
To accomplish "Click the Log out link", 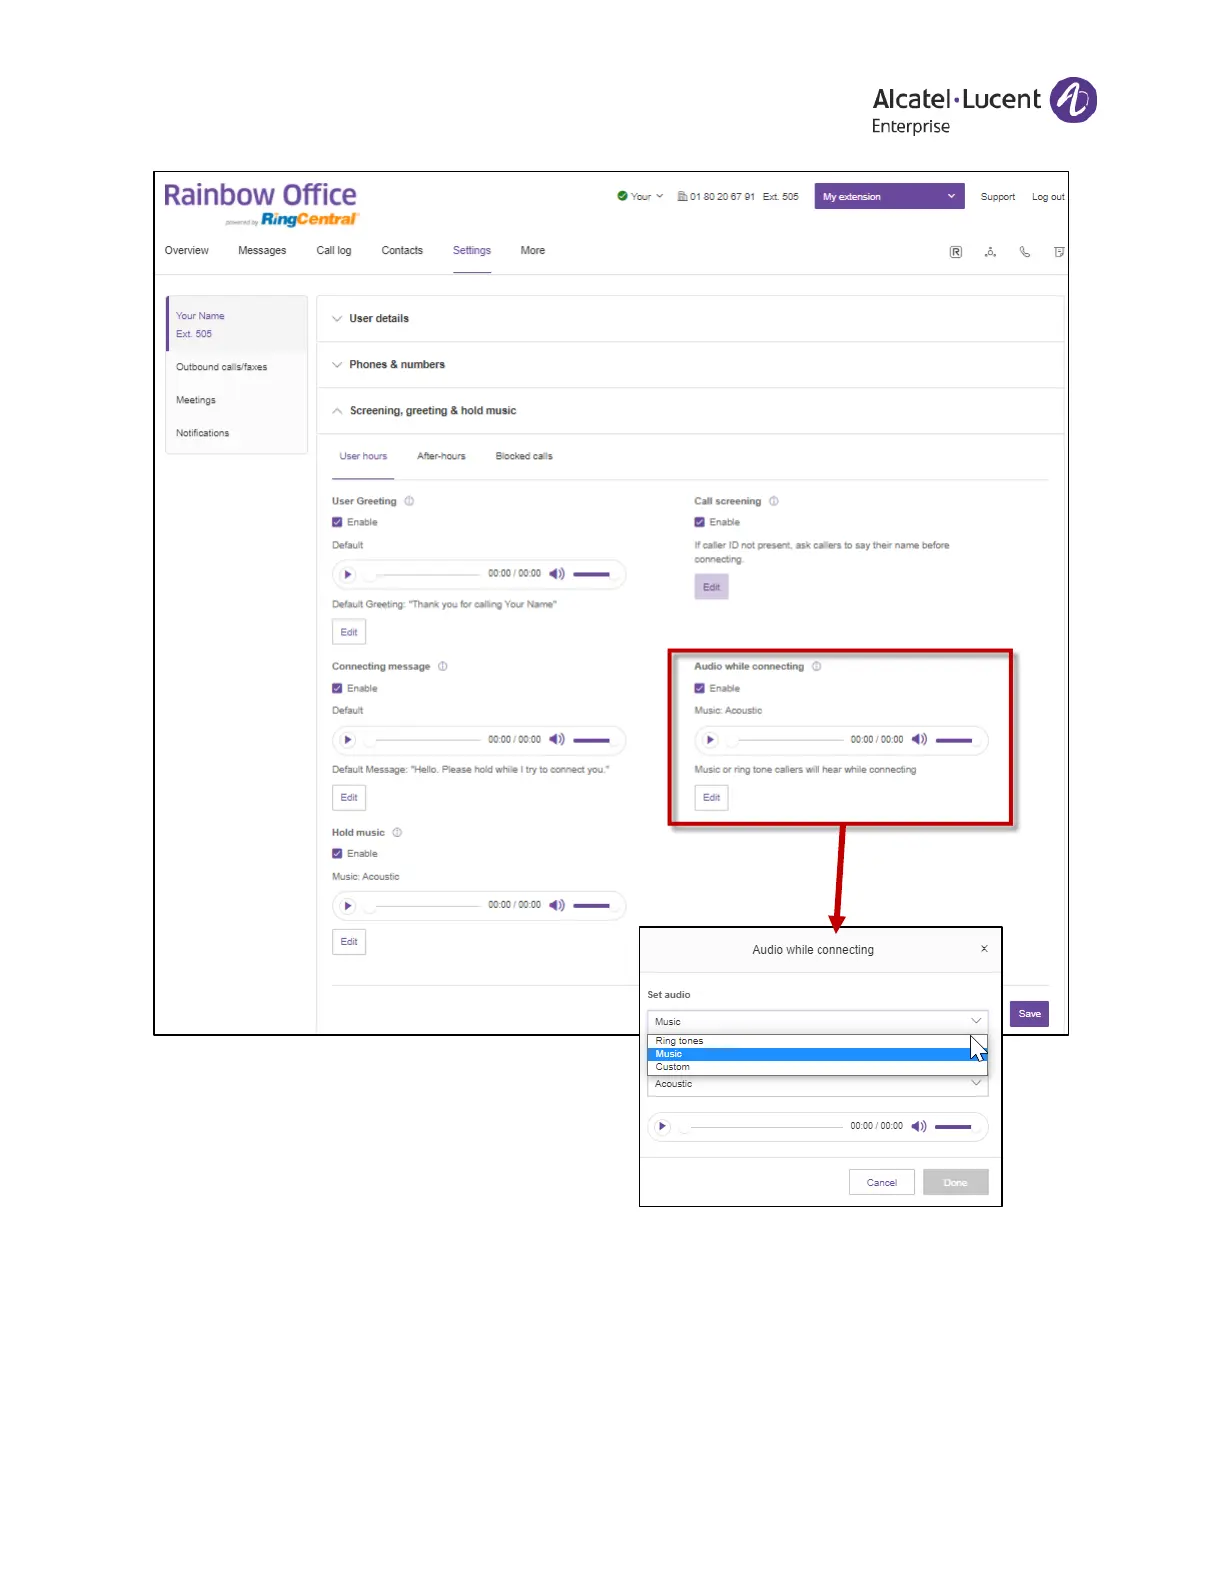I will (x=1048, y=197).
